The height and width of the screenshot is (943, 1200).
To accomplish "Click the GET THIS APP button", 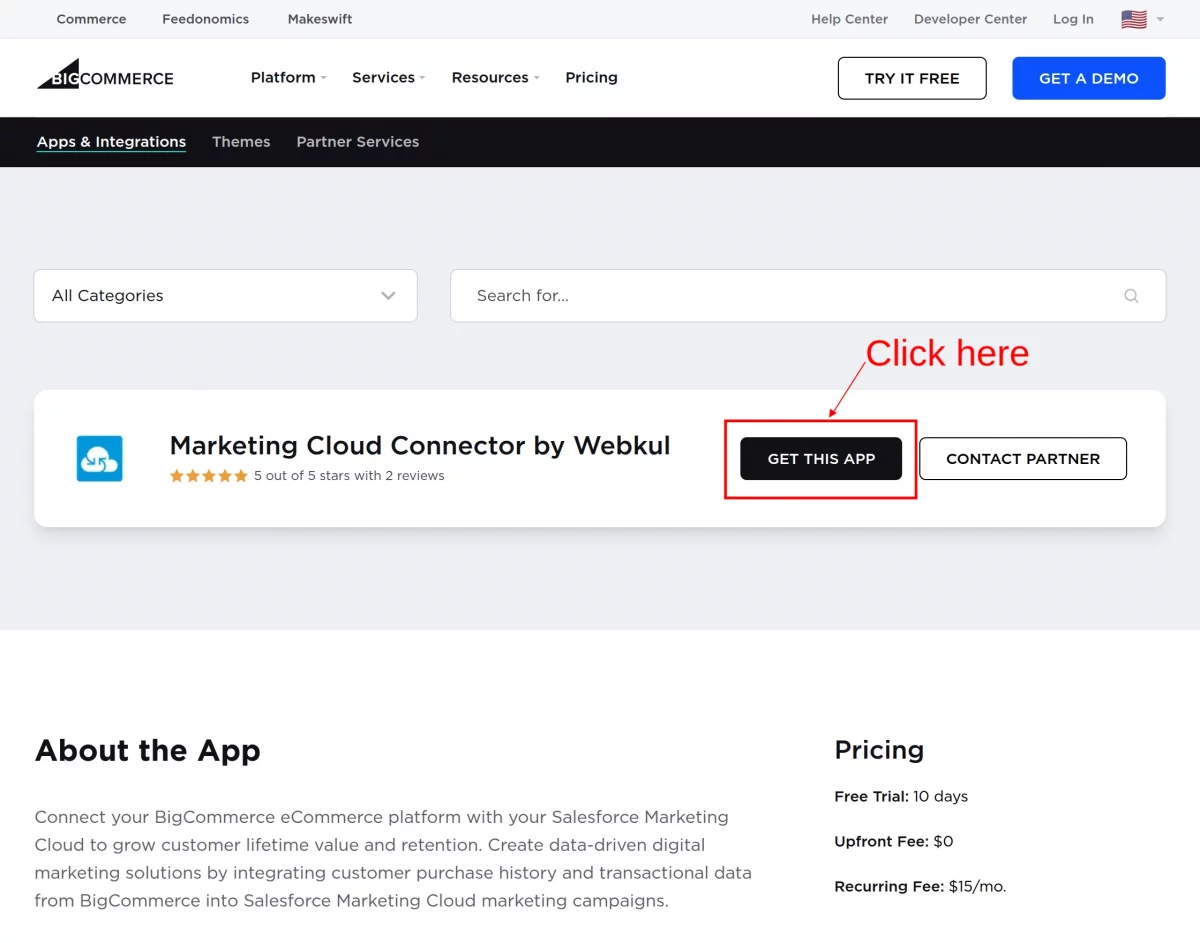I will click(x=821, y=459).
